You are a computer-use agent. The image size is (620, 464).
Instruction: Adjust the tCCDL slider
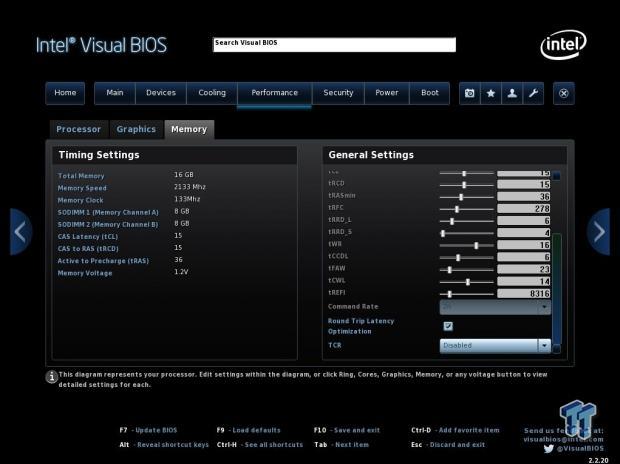tap(467, 258)
